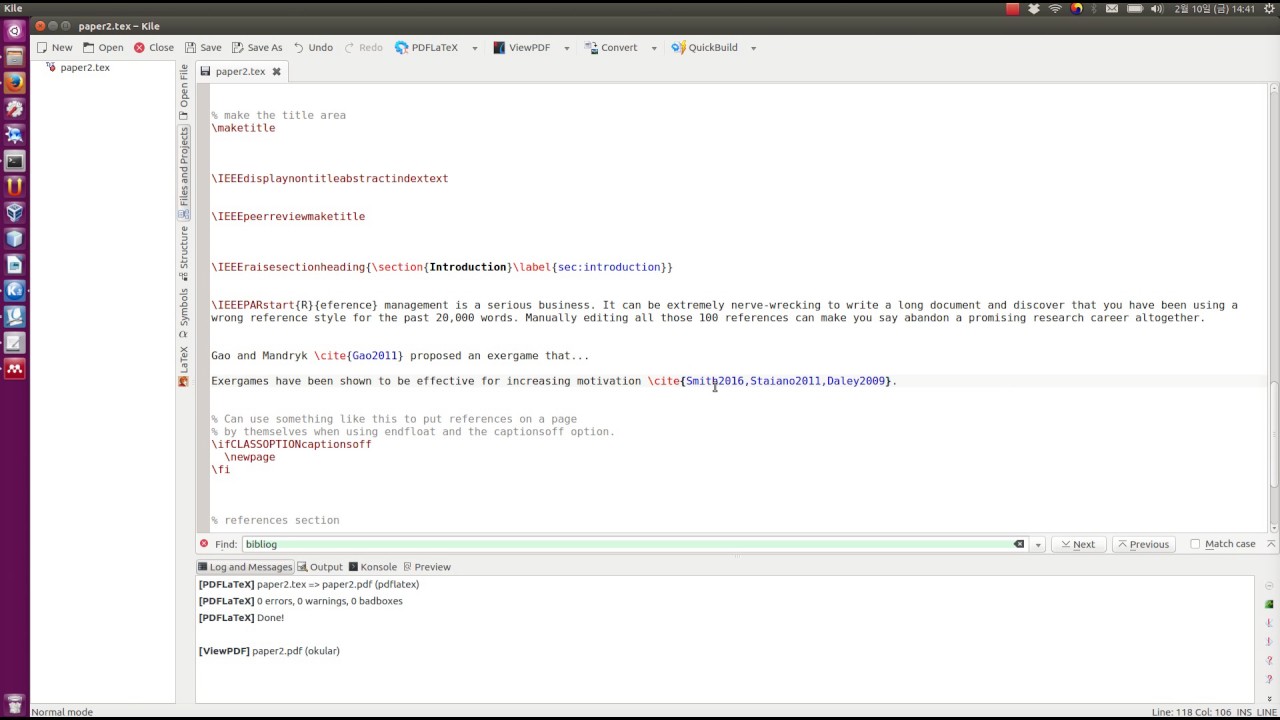Click the Convert toolbar button
The height and width of the screenshot is (720, 1280).
tap(611, 47)
